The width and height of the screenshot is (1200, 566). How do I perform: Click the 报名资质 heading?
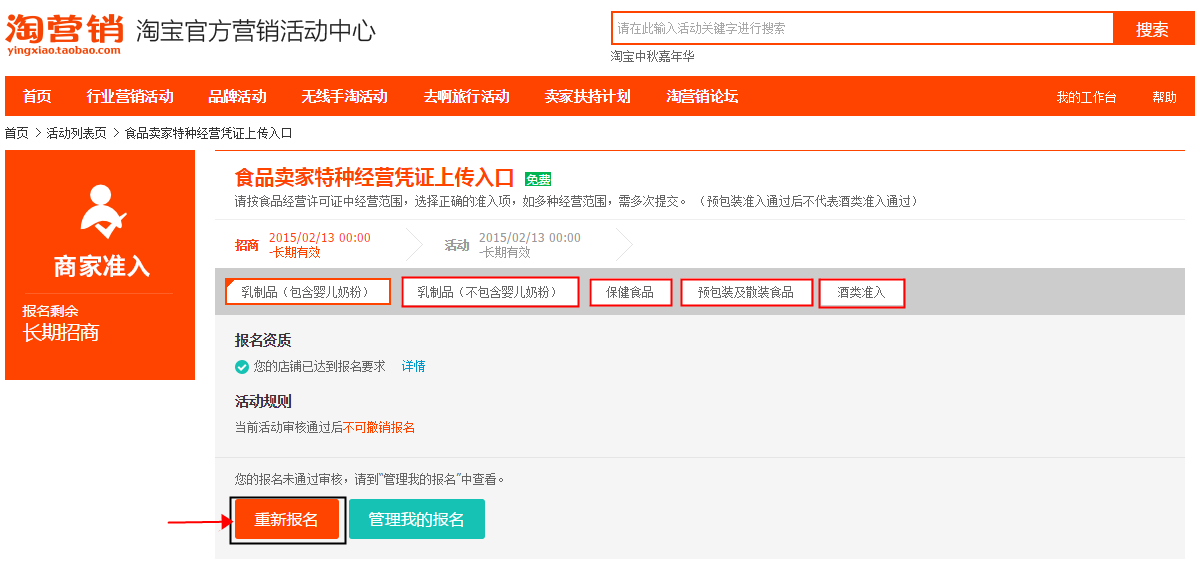[x=263, y=341]
